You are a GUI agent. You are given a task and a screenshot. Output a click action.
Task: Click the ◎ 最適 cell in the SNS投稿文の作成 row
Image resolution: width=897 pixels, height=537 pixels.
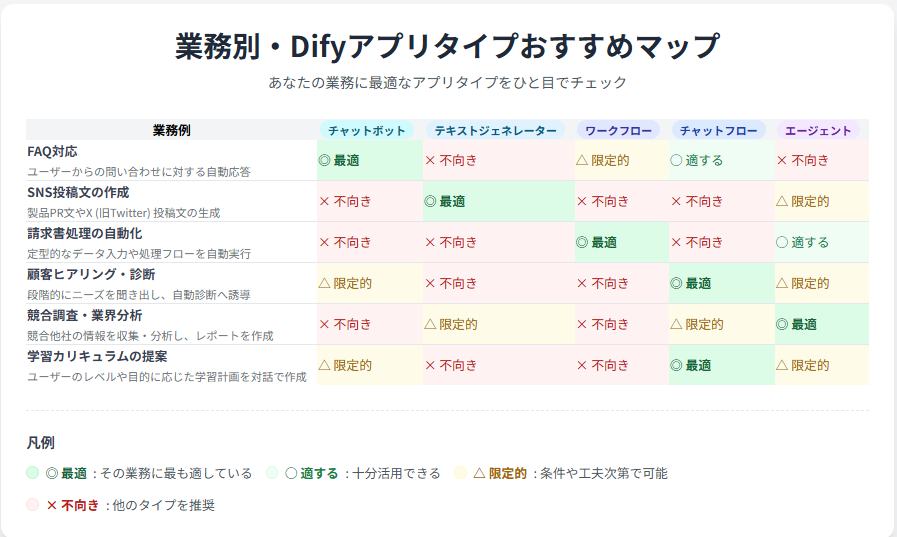pyautogui.click(x=498, y=201)
